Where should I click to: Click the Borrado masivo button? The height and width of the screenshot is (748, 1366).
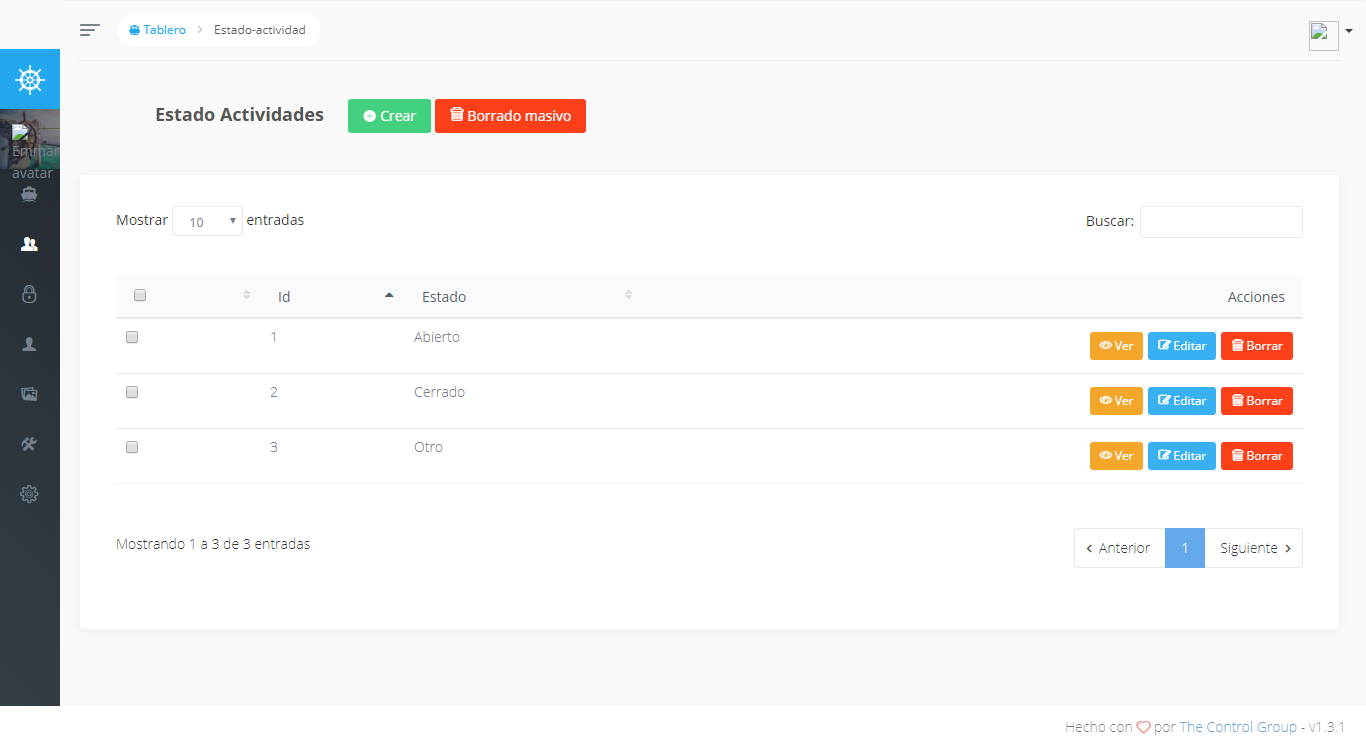[x=510, y=116]
